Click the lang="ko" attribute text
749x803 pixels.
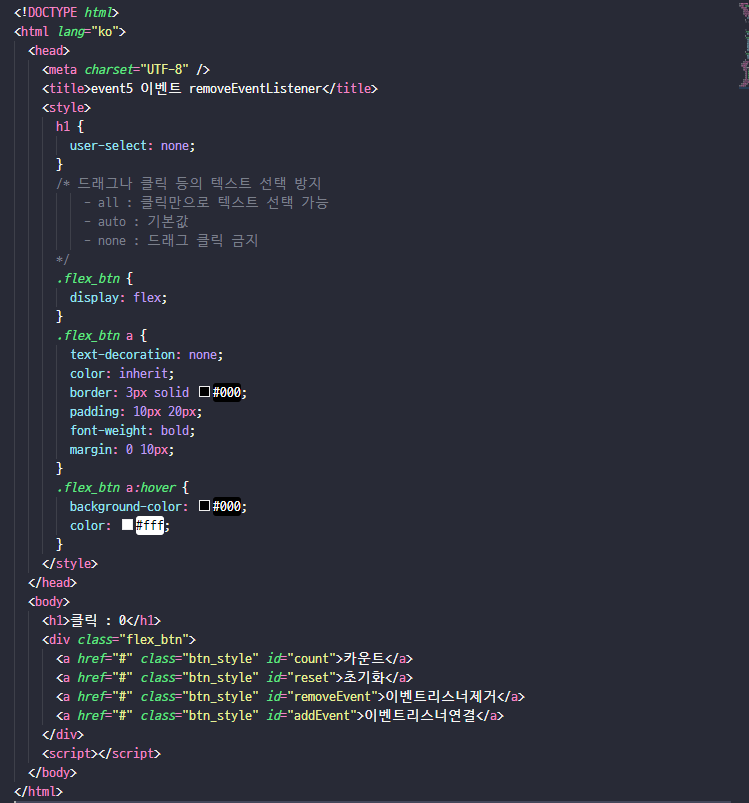point(88,31)
